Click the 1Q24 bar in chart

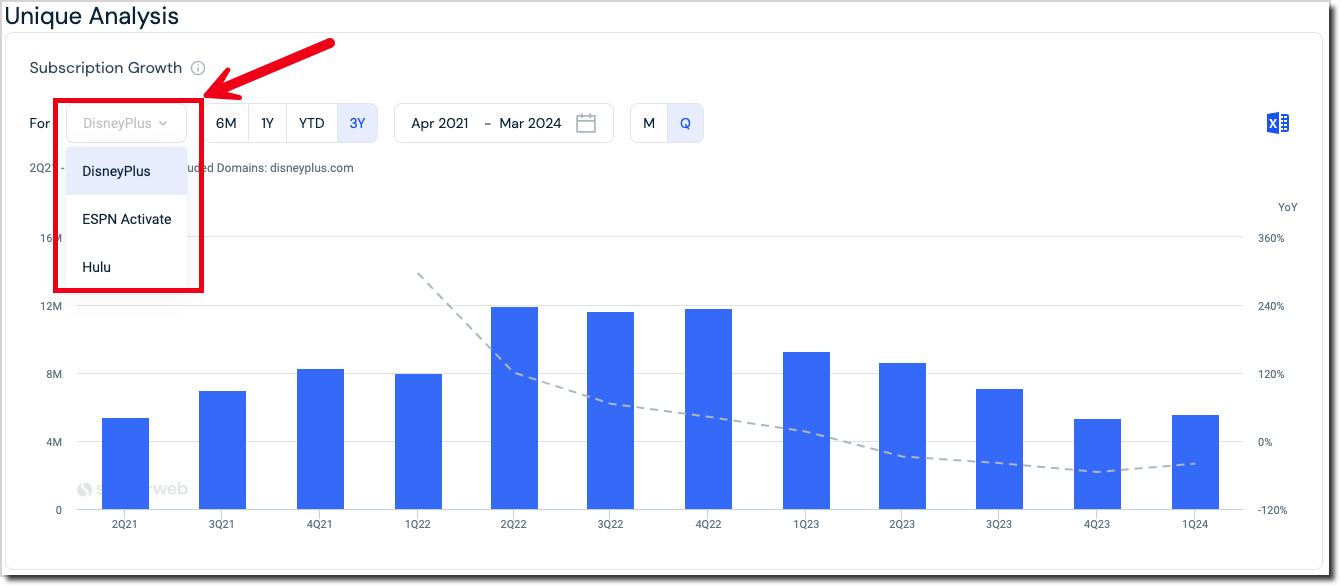(x=1195, y=462)
